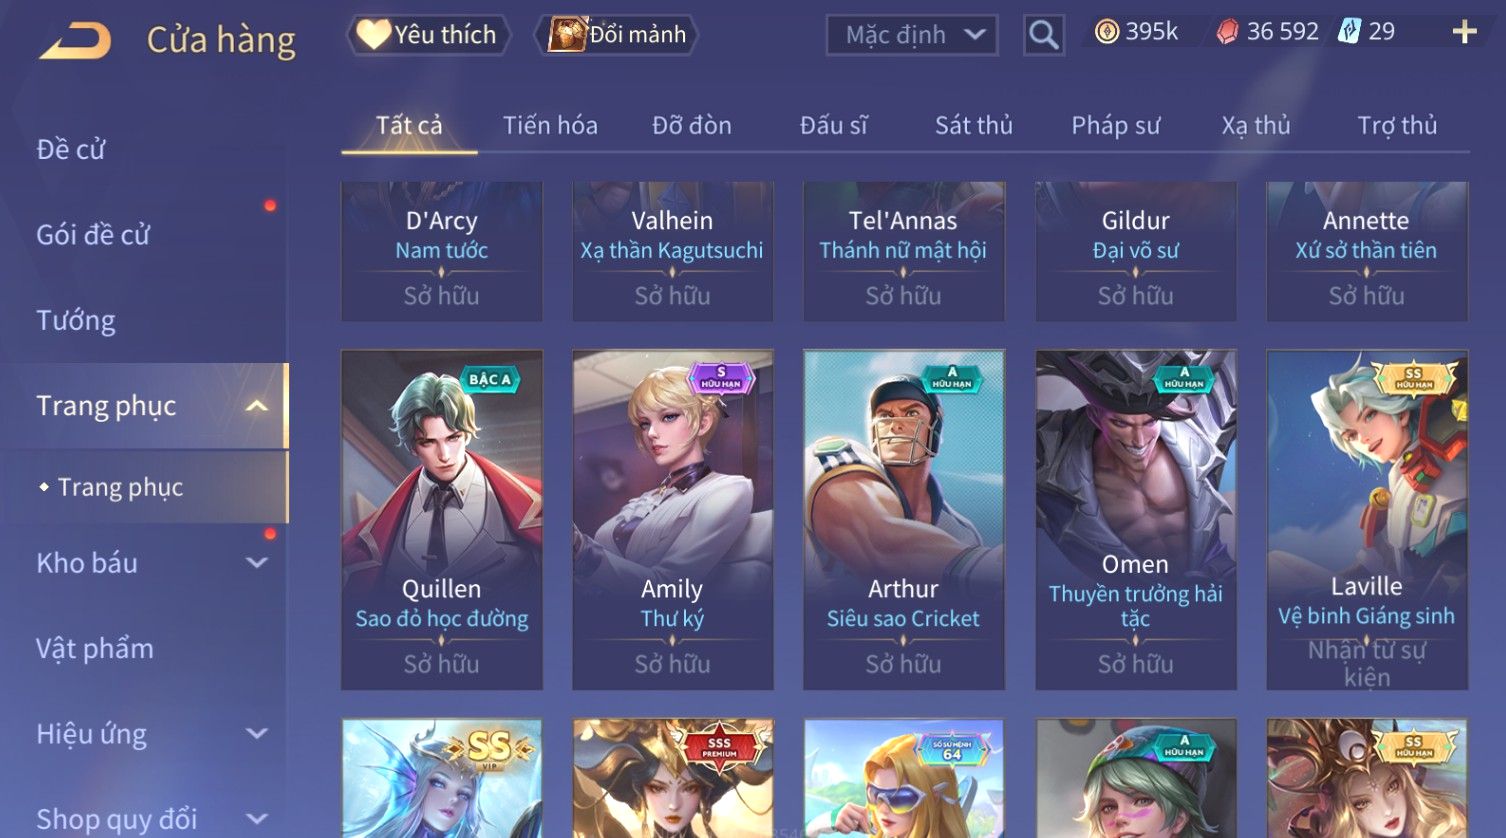
Task: Open the search magnifier icon
Action: tap(1043, 36)
